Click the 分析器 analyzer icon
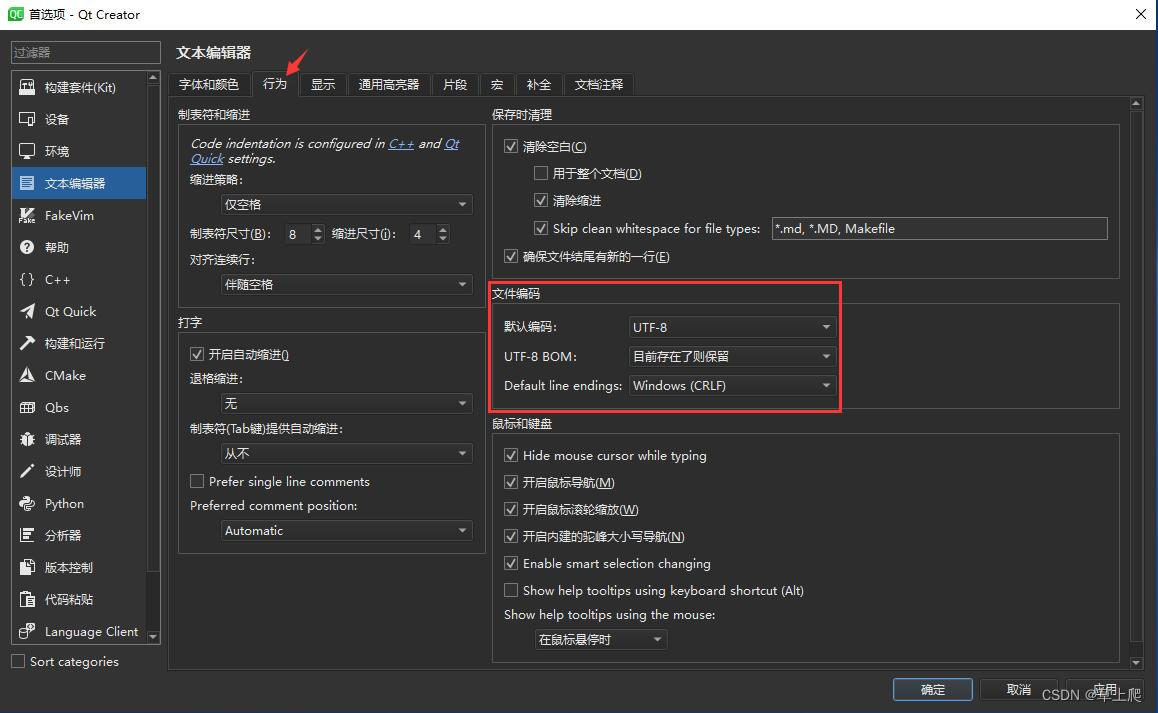Image resolution: width=1158 pixels, height=713 pixels. pyautogui.click(x=27, y=535)
